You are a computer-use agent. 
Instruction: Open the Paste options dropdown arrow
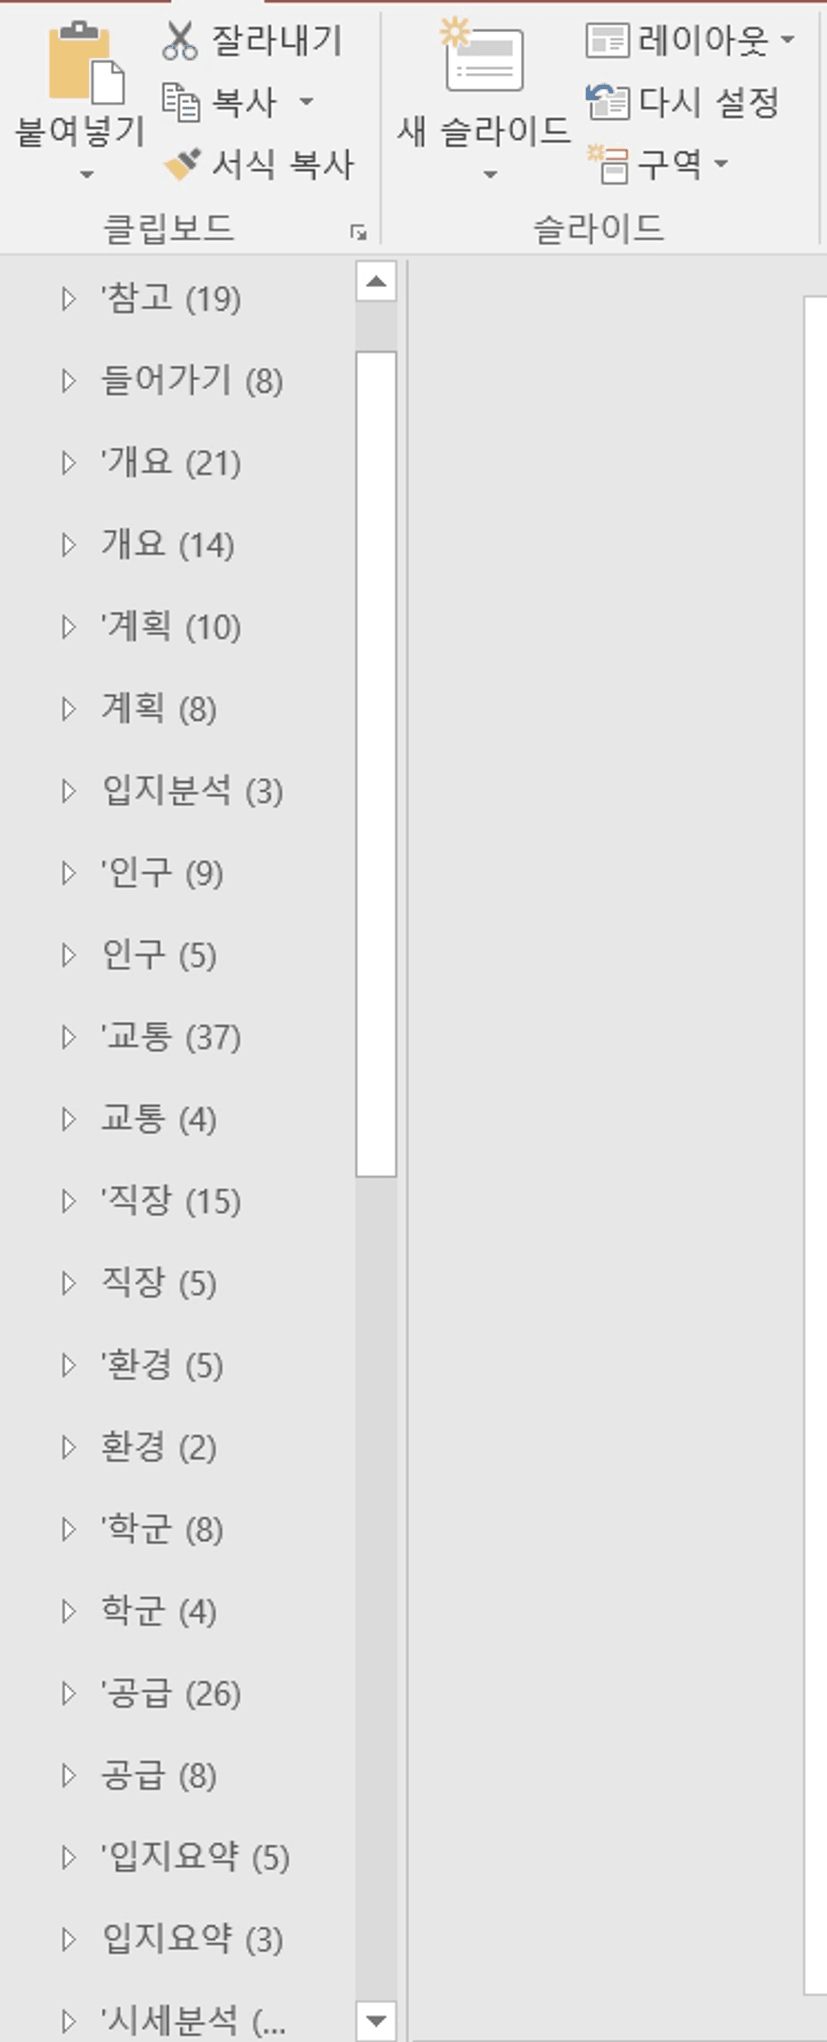(x=87, y=174)
